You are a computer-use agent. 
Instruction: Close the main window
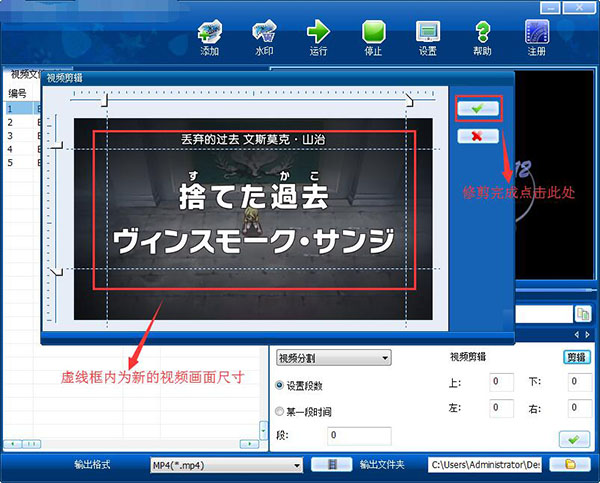pos(579,8)
